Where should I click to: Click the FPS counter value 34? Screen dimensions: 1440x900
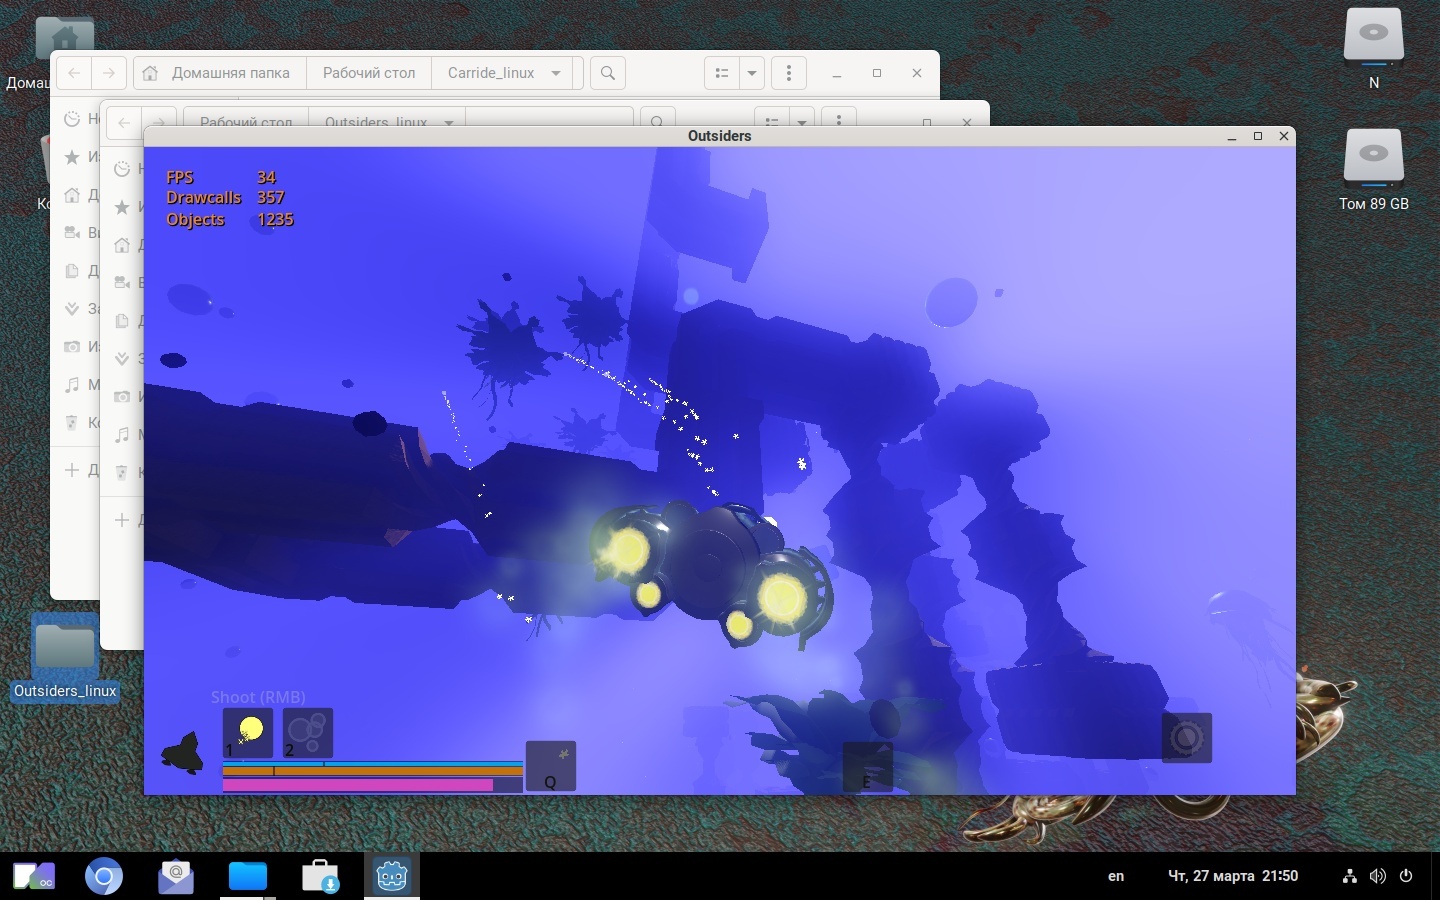point(266,177)
